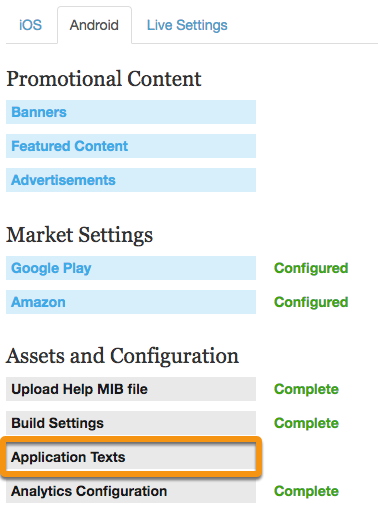
Task: Open the Analytics Configuration row
Action: (x=131, y=491)
